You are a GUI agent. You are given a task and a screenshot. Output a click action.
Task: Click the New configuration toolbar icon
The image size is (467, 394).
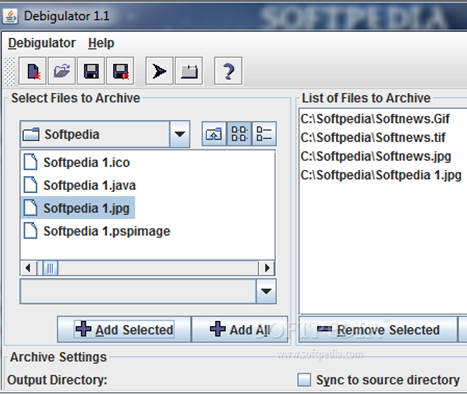point(33,71)
